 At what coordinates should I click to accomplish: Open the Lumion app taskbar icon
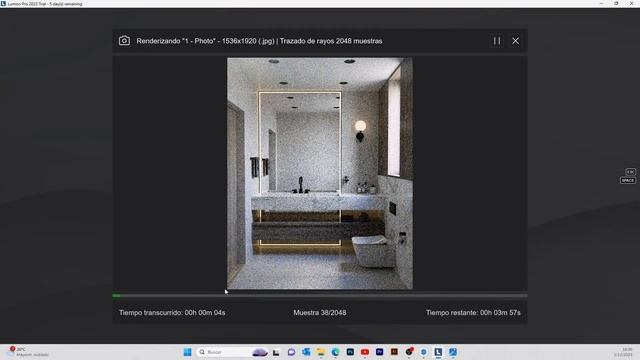(x=438, y=352)
